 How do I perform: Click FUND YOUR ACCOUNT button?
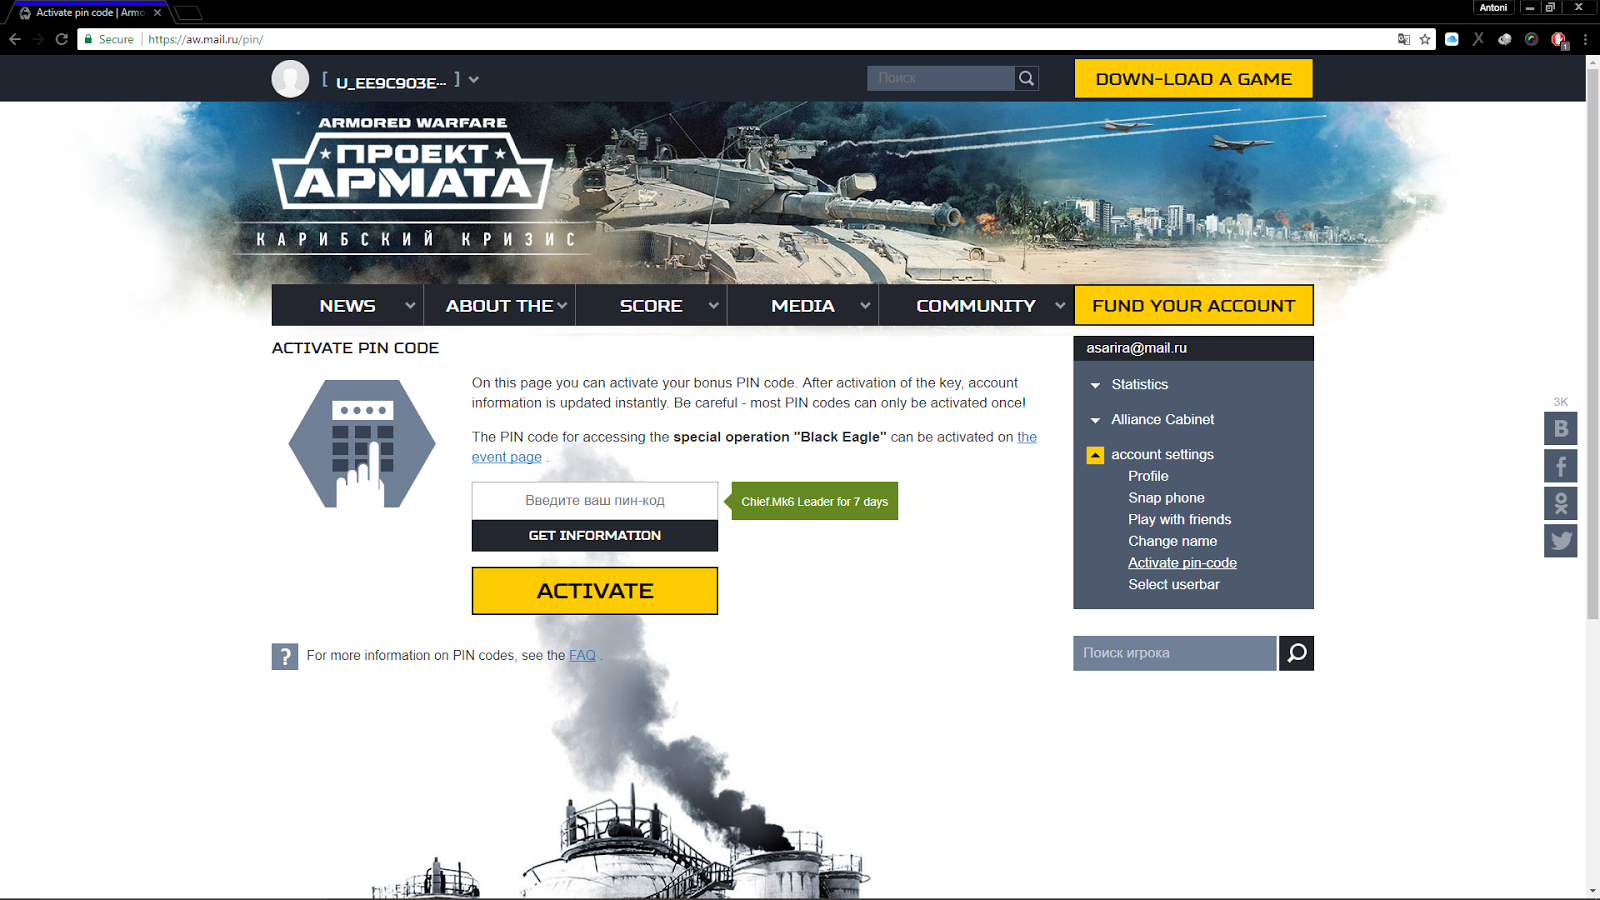click(x=1194, y=306)
